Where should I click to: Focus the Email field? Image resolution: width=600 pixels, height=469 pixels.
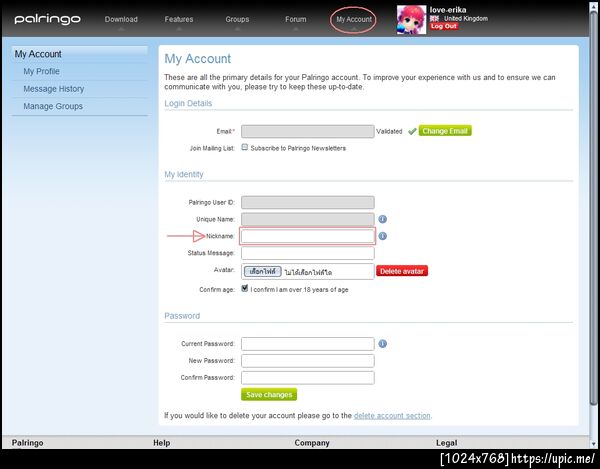coord(308,131)
